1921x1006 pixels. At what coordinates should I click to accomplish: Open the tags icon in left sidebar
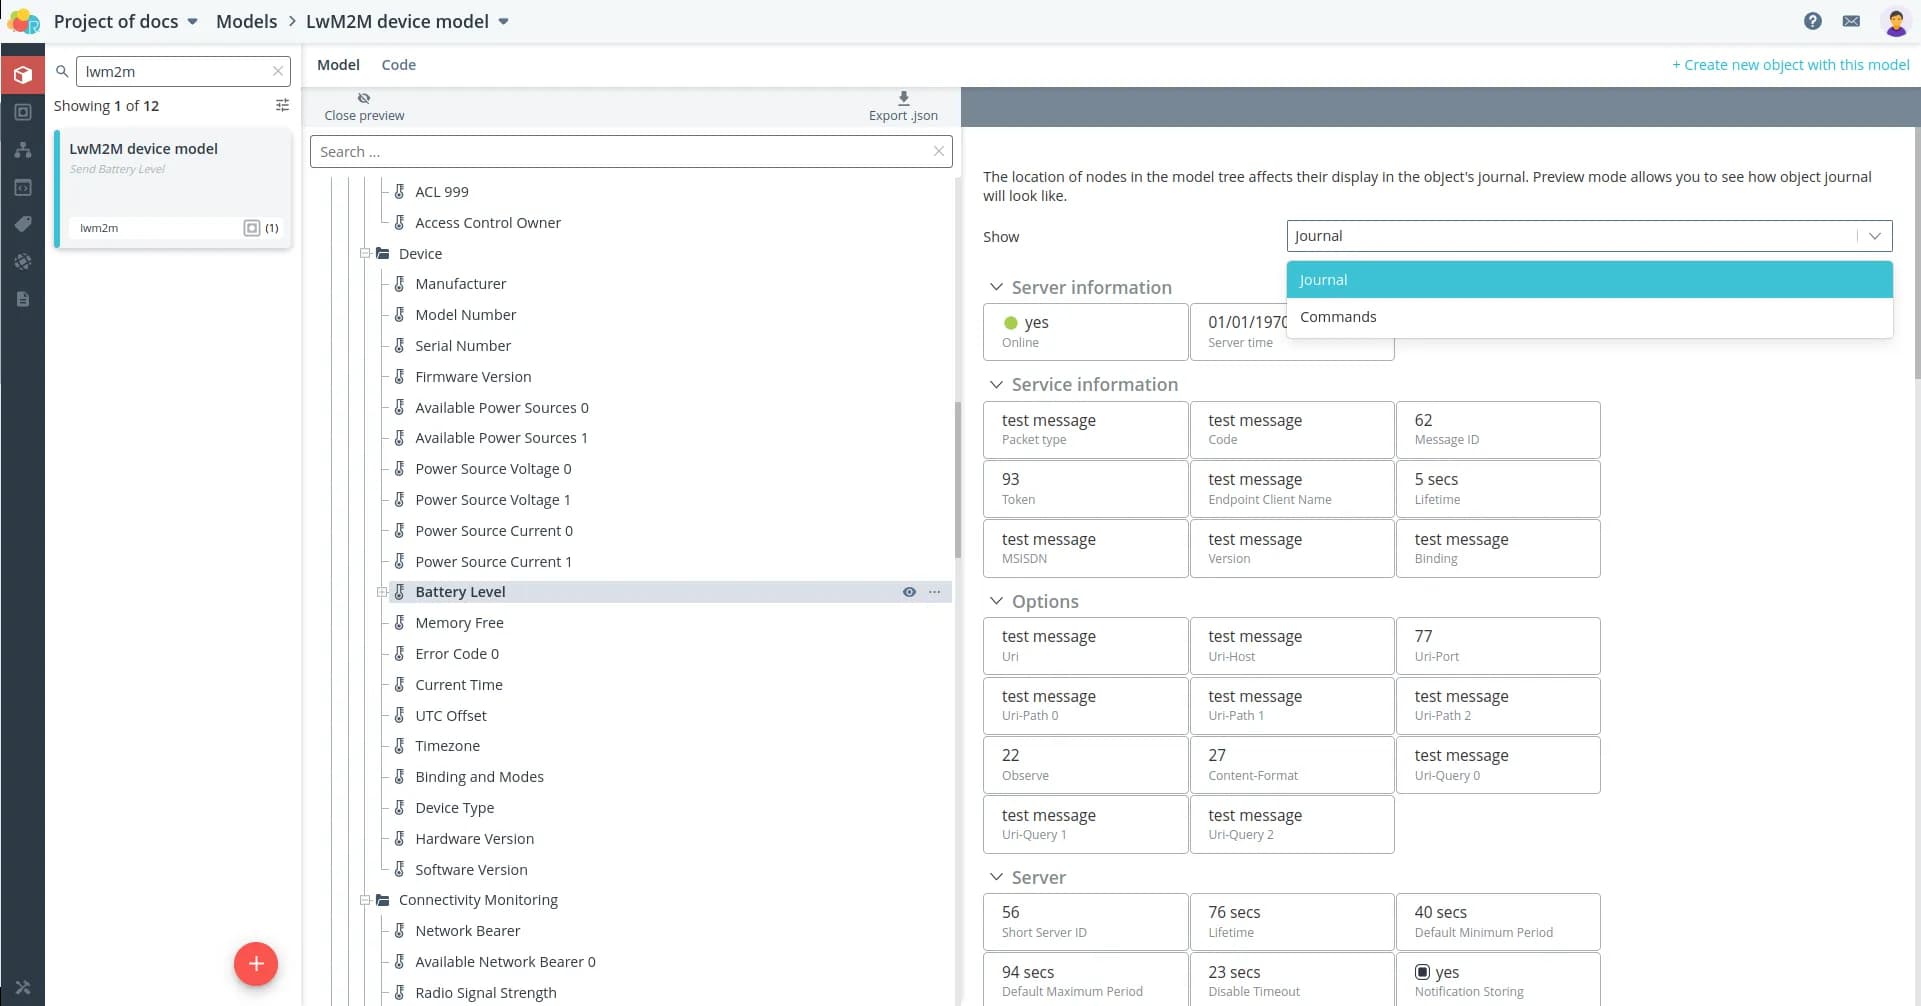click(22, 224)
